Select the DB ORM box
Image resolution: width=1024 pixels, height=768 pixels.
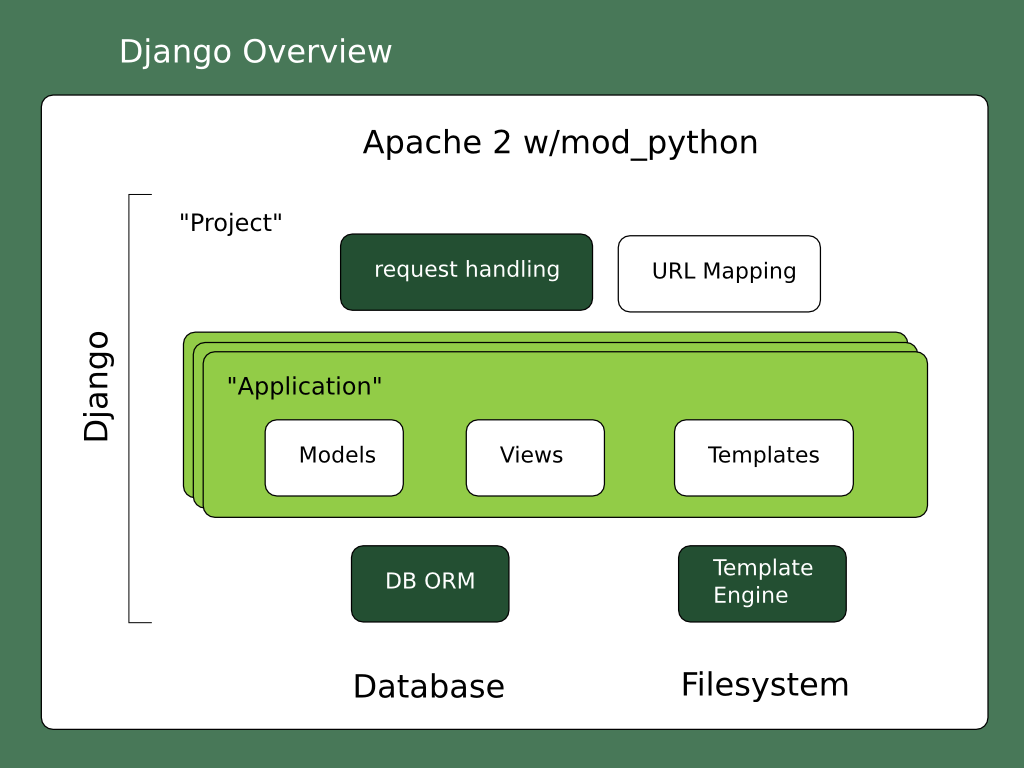click(430, 584)
